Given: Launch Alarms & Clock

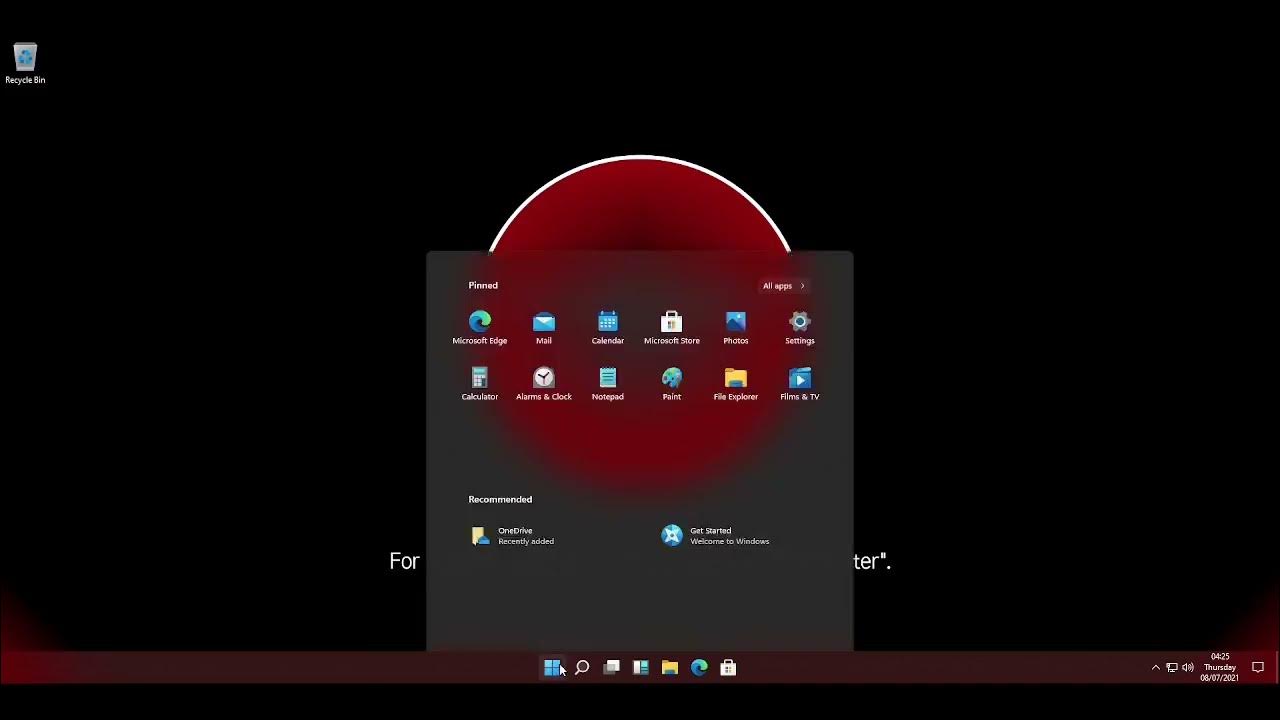Looking at the screenshot, I should click(x=544, y=384).
